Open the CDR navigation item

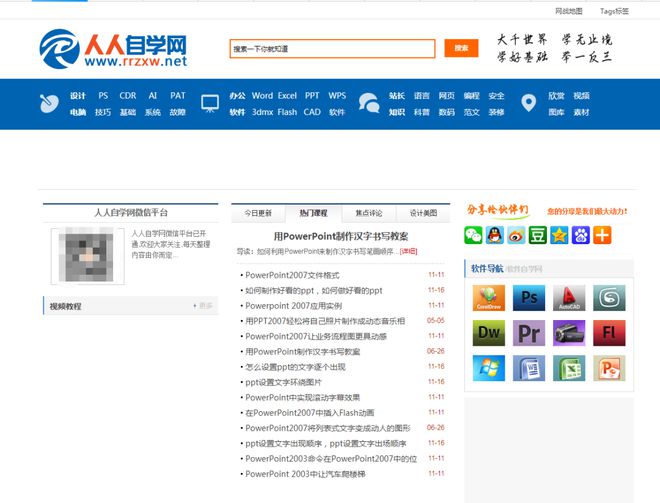tap(128, 96)
